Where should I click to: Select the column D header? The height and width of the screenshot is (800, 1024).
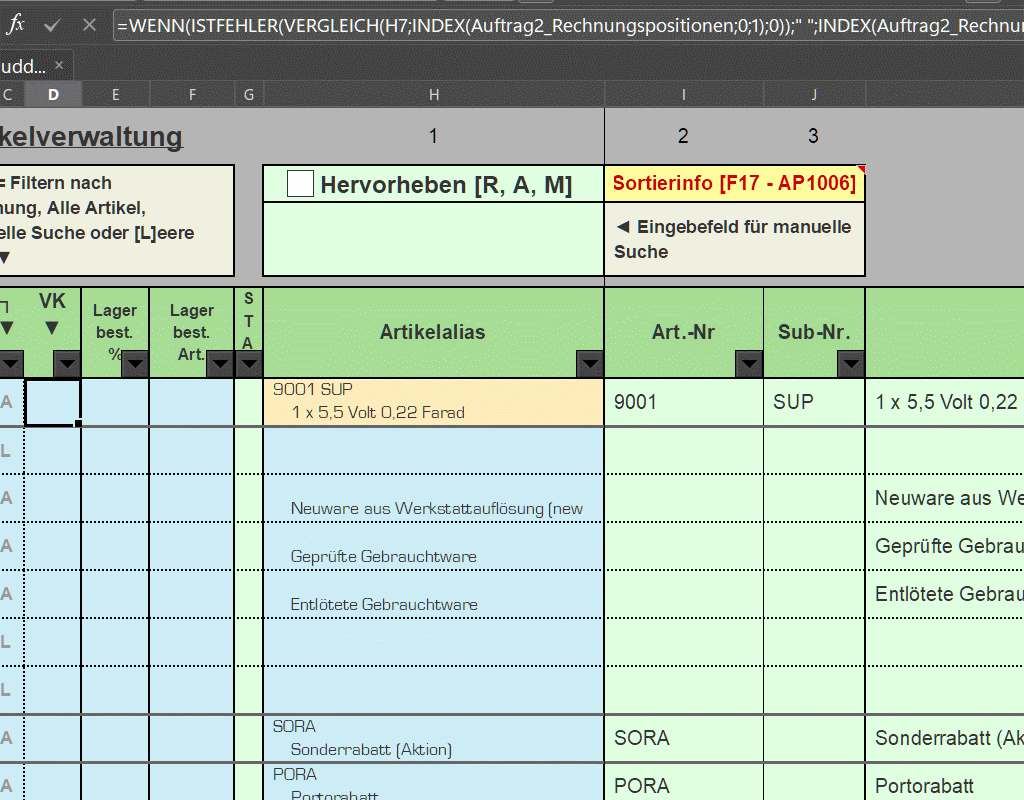tap(53, 94)
